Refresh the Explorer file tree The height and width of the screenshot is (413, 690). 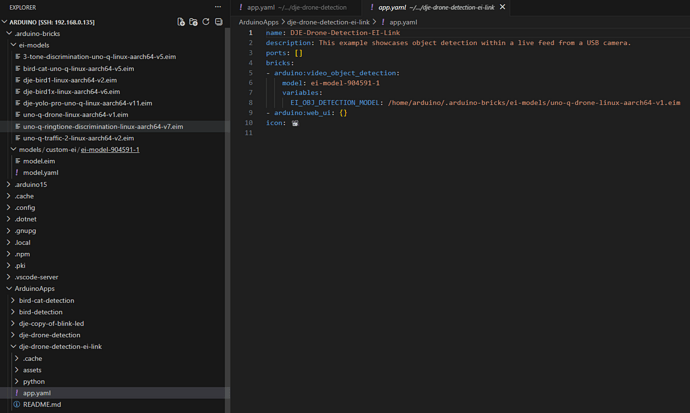pos(206,21)
